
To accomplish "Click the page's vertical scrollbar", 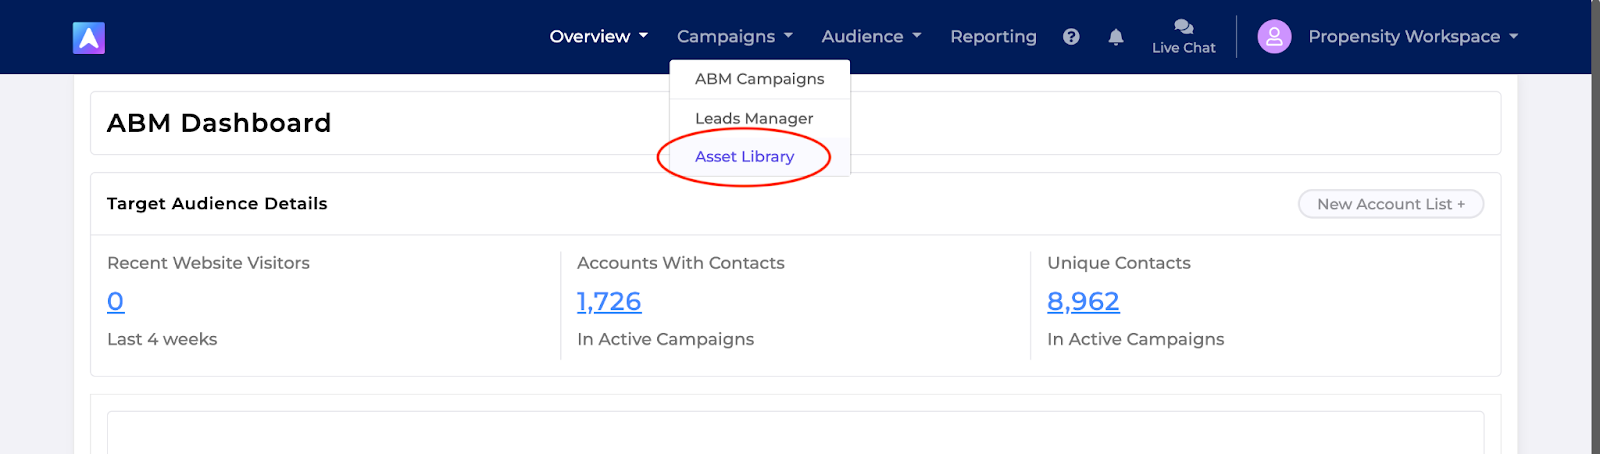I will click(1595, 227).
